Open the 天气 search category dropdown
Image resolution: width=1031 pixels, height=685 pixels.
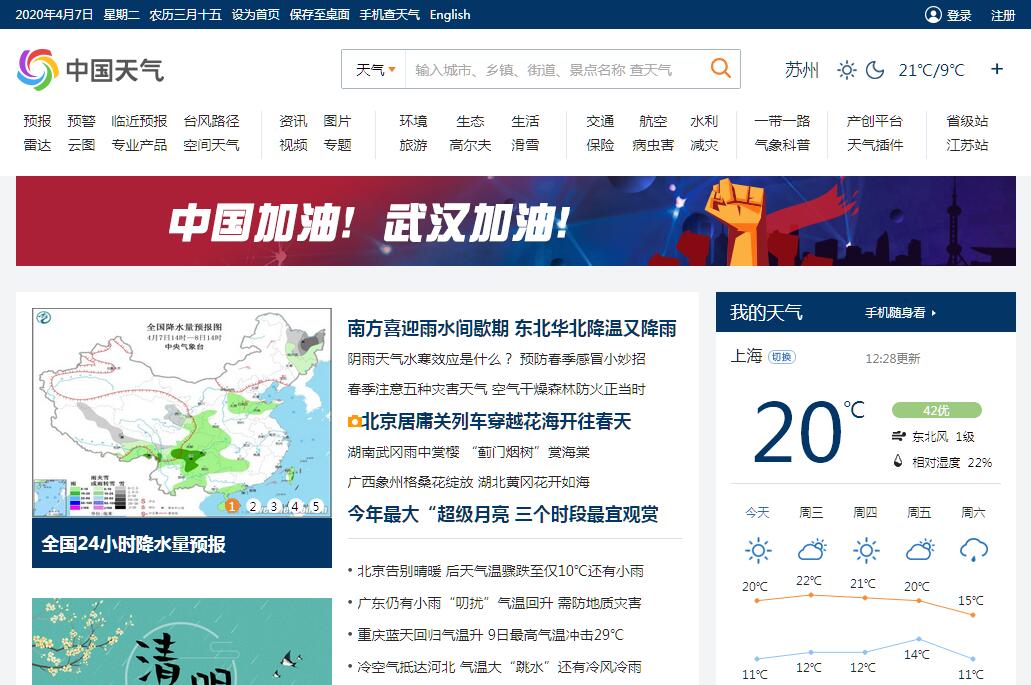[375, 70]
